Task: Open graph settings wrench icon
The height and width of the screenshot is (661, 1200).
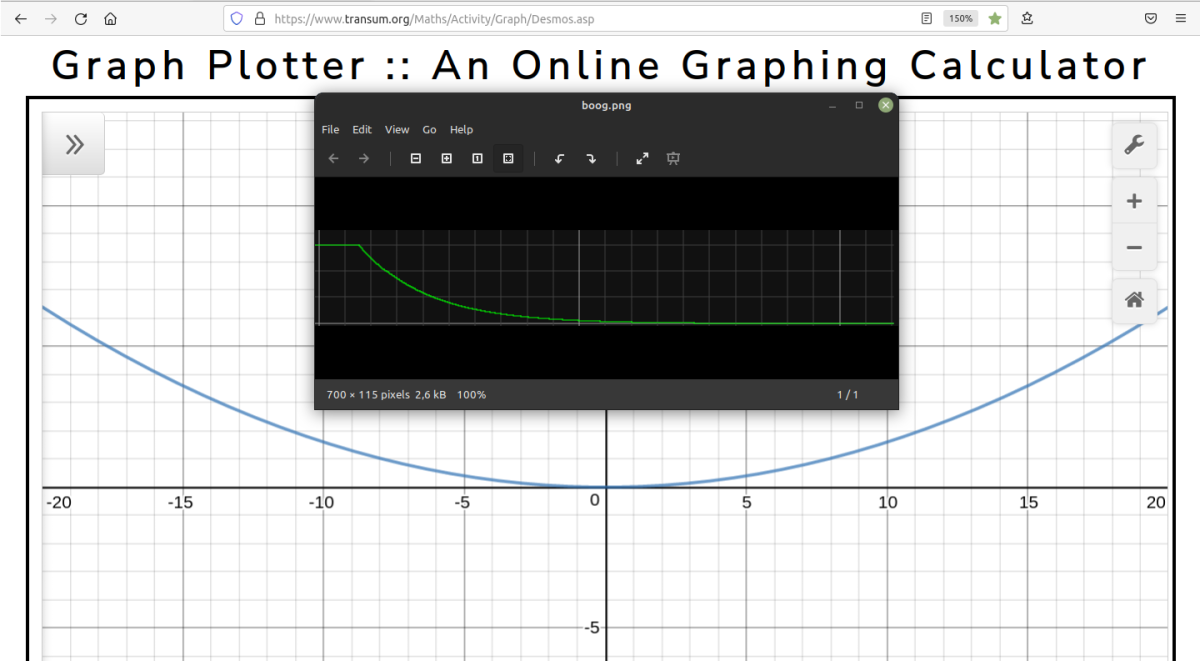Action: pos(1134,145)
